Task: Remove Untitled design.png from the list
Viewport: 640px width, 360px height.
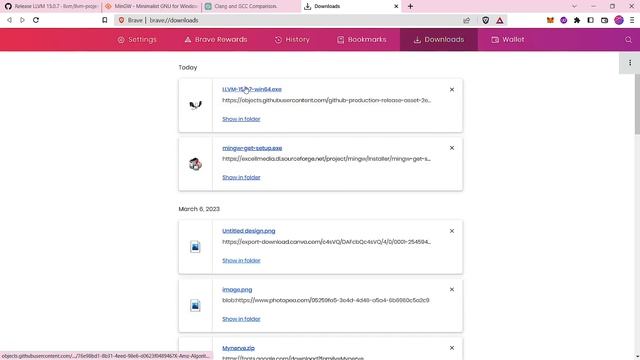Action: pyautogui.click(x=452, y=231)
